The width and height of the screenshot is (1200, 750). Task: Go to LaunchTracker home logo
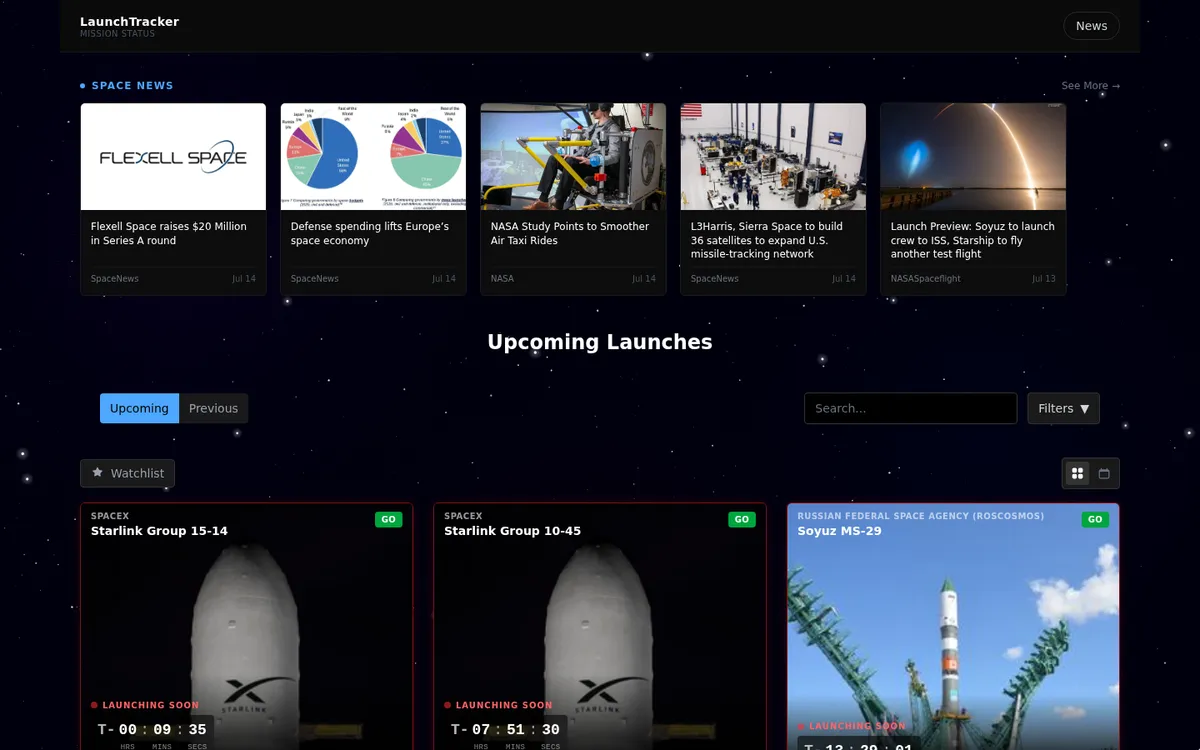pyautogui.click(x=130, y=26)
